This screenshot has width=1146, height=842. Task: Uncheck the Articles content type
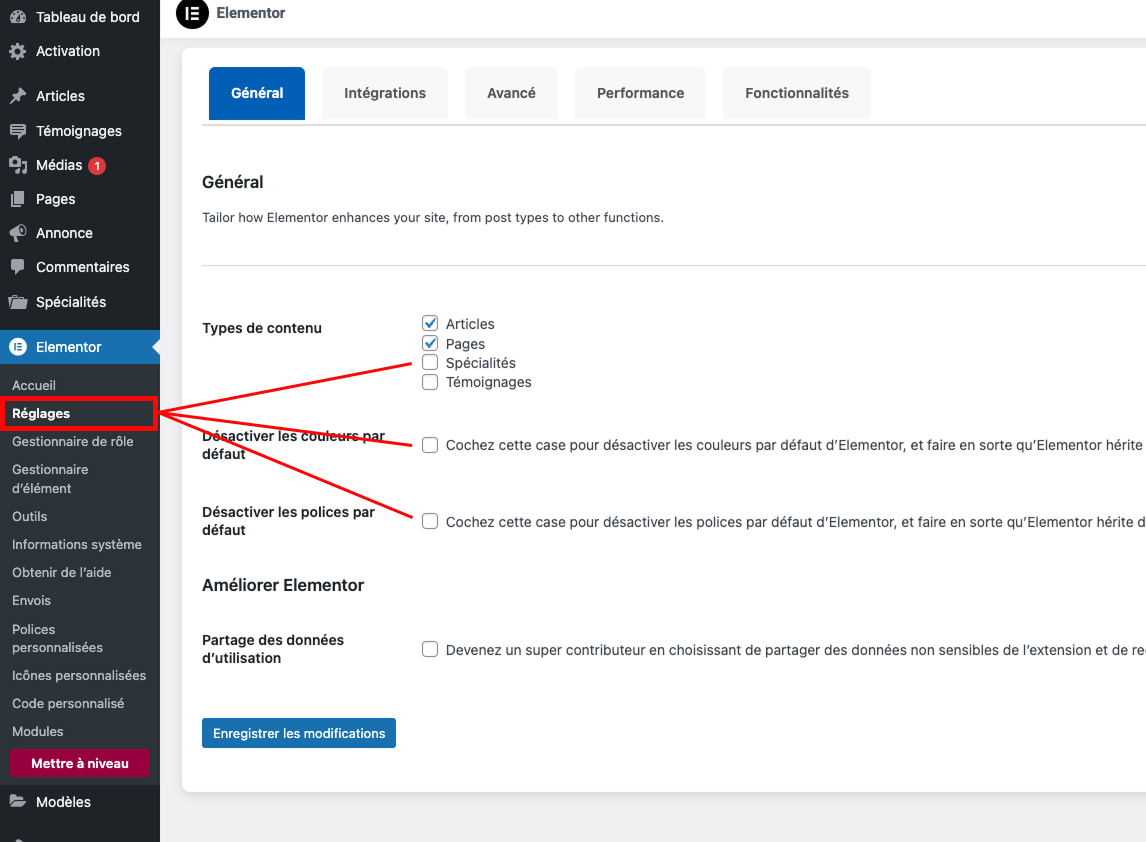click(x=430, y=323)
